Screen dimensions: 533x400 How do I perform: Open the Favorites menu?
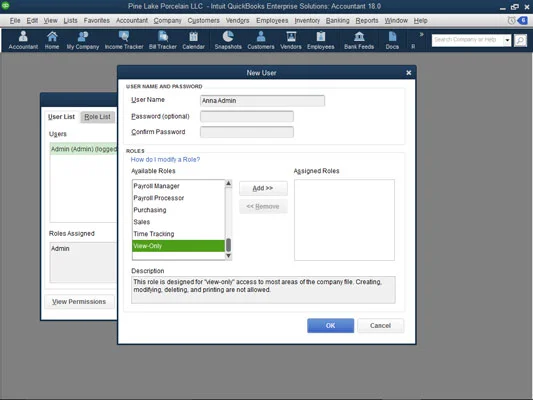[97, 21]
